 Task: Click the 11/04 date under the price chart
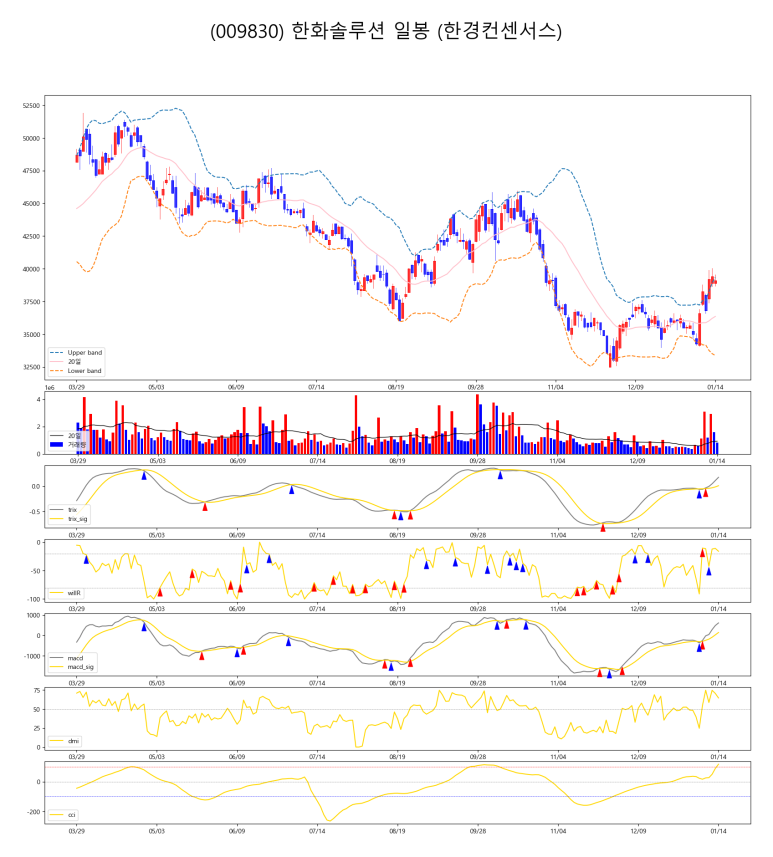coord(555,387)
